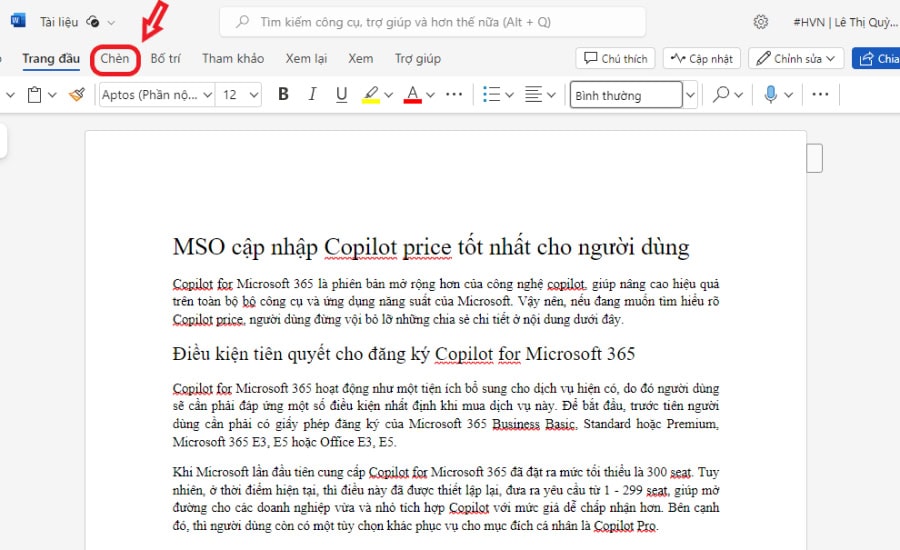Click the Format Painter icon
Screen dimensions: 900x550
[x=77, y=95]
